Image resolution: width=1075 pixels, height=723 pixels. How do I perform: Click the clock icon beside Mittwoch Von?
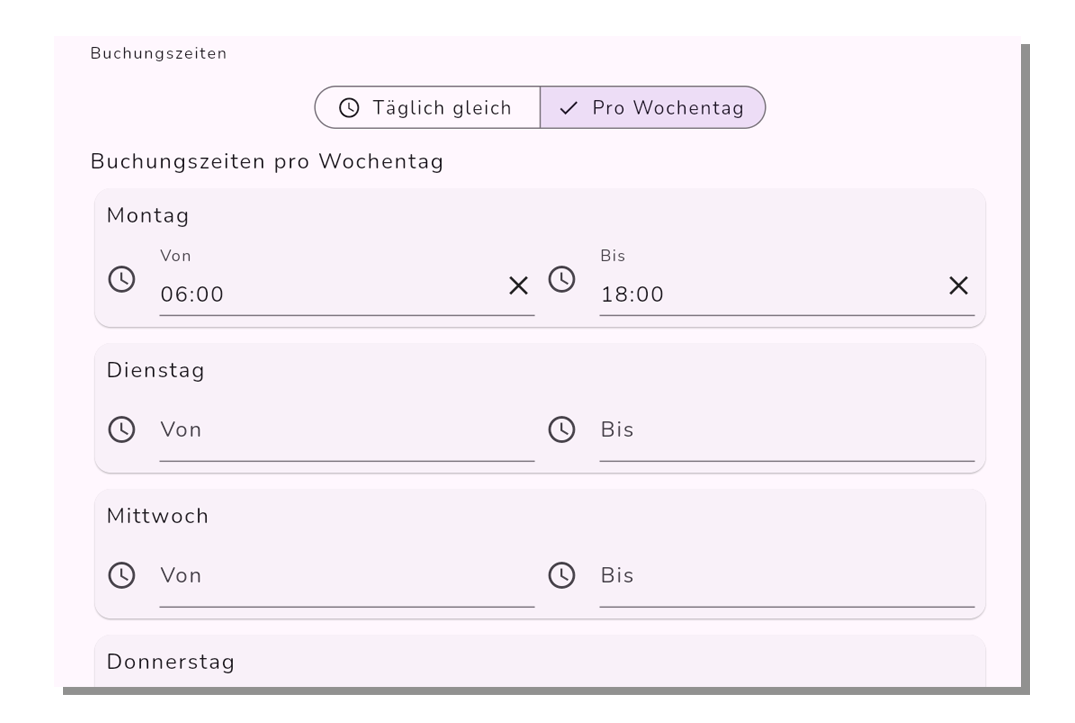tap(122, 576)
